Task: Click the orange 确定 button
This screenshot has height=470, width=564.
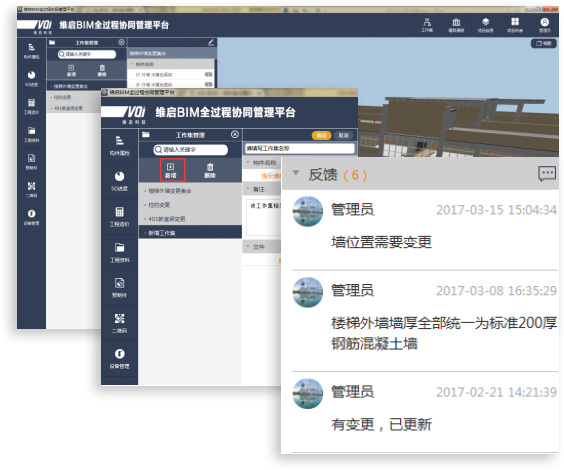Action: pos(321,136)
